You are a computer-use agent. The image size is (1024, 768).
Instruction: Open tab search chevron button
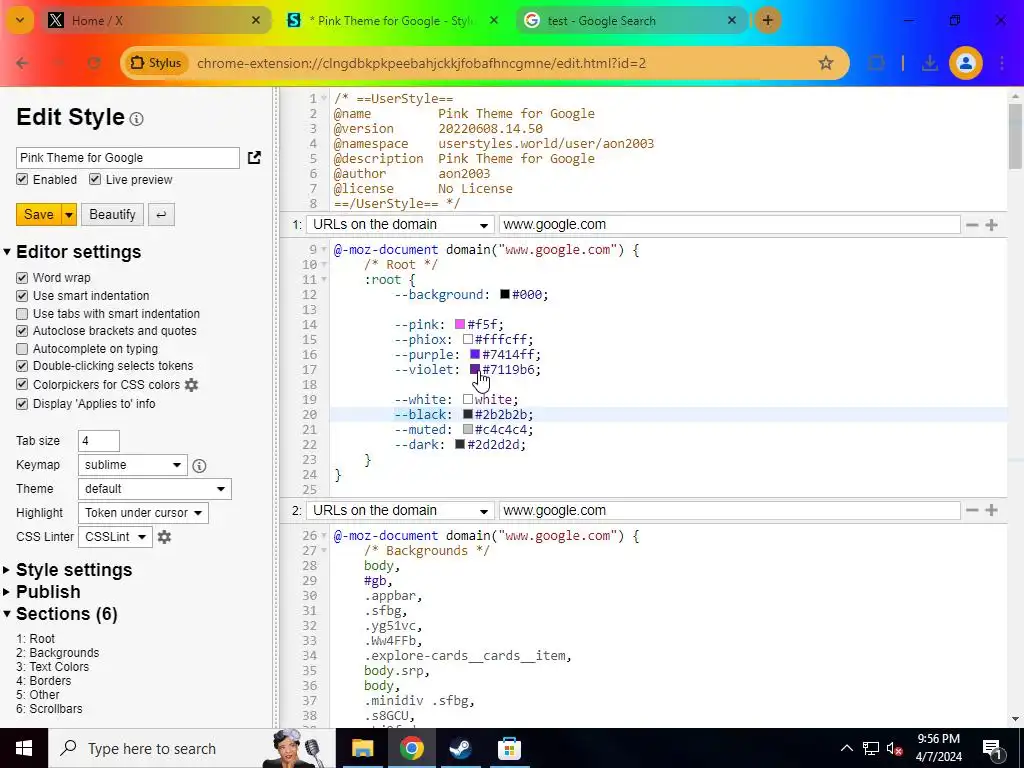tap(20, 20)
